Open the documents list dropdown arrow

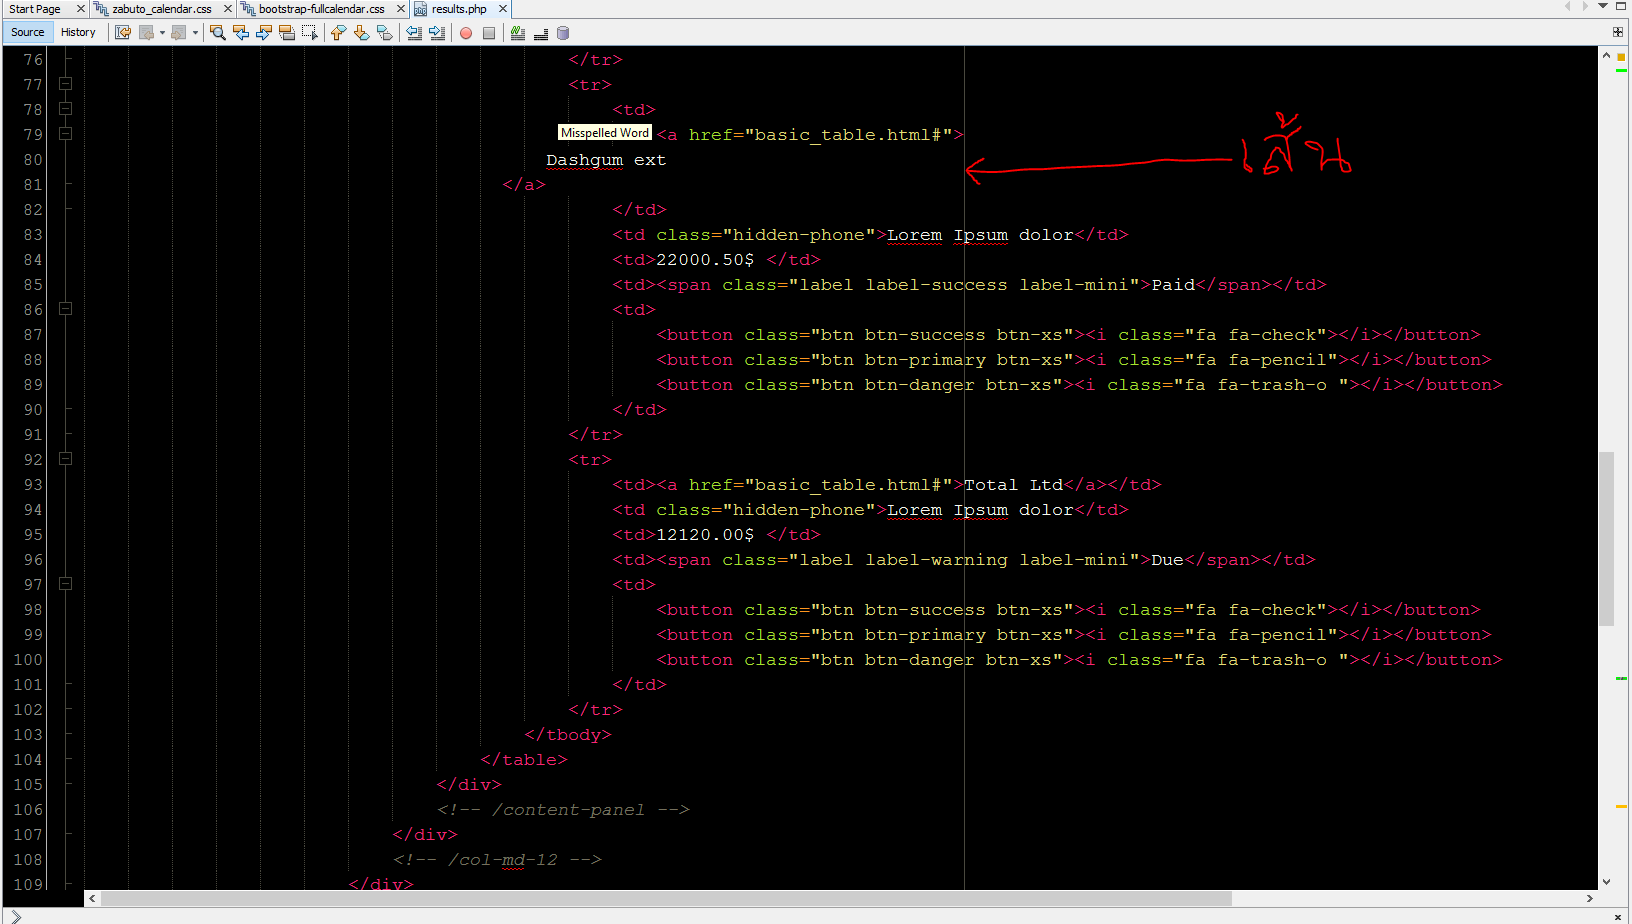click(1603, 6)
